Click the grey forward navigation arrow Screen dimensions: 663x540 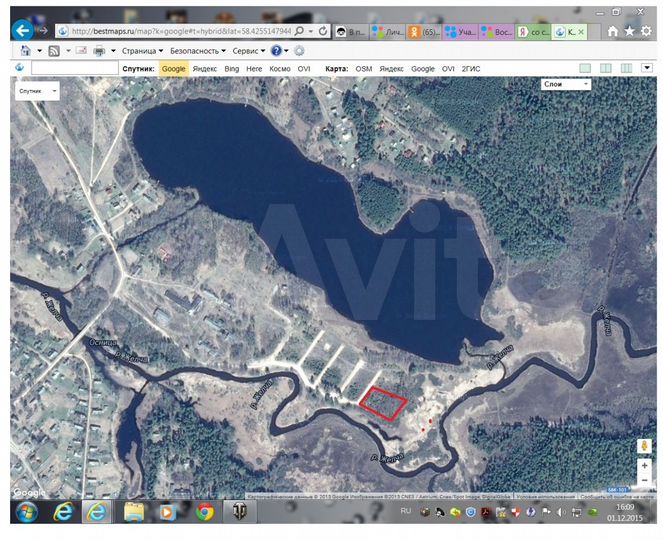tap(43, 30)
